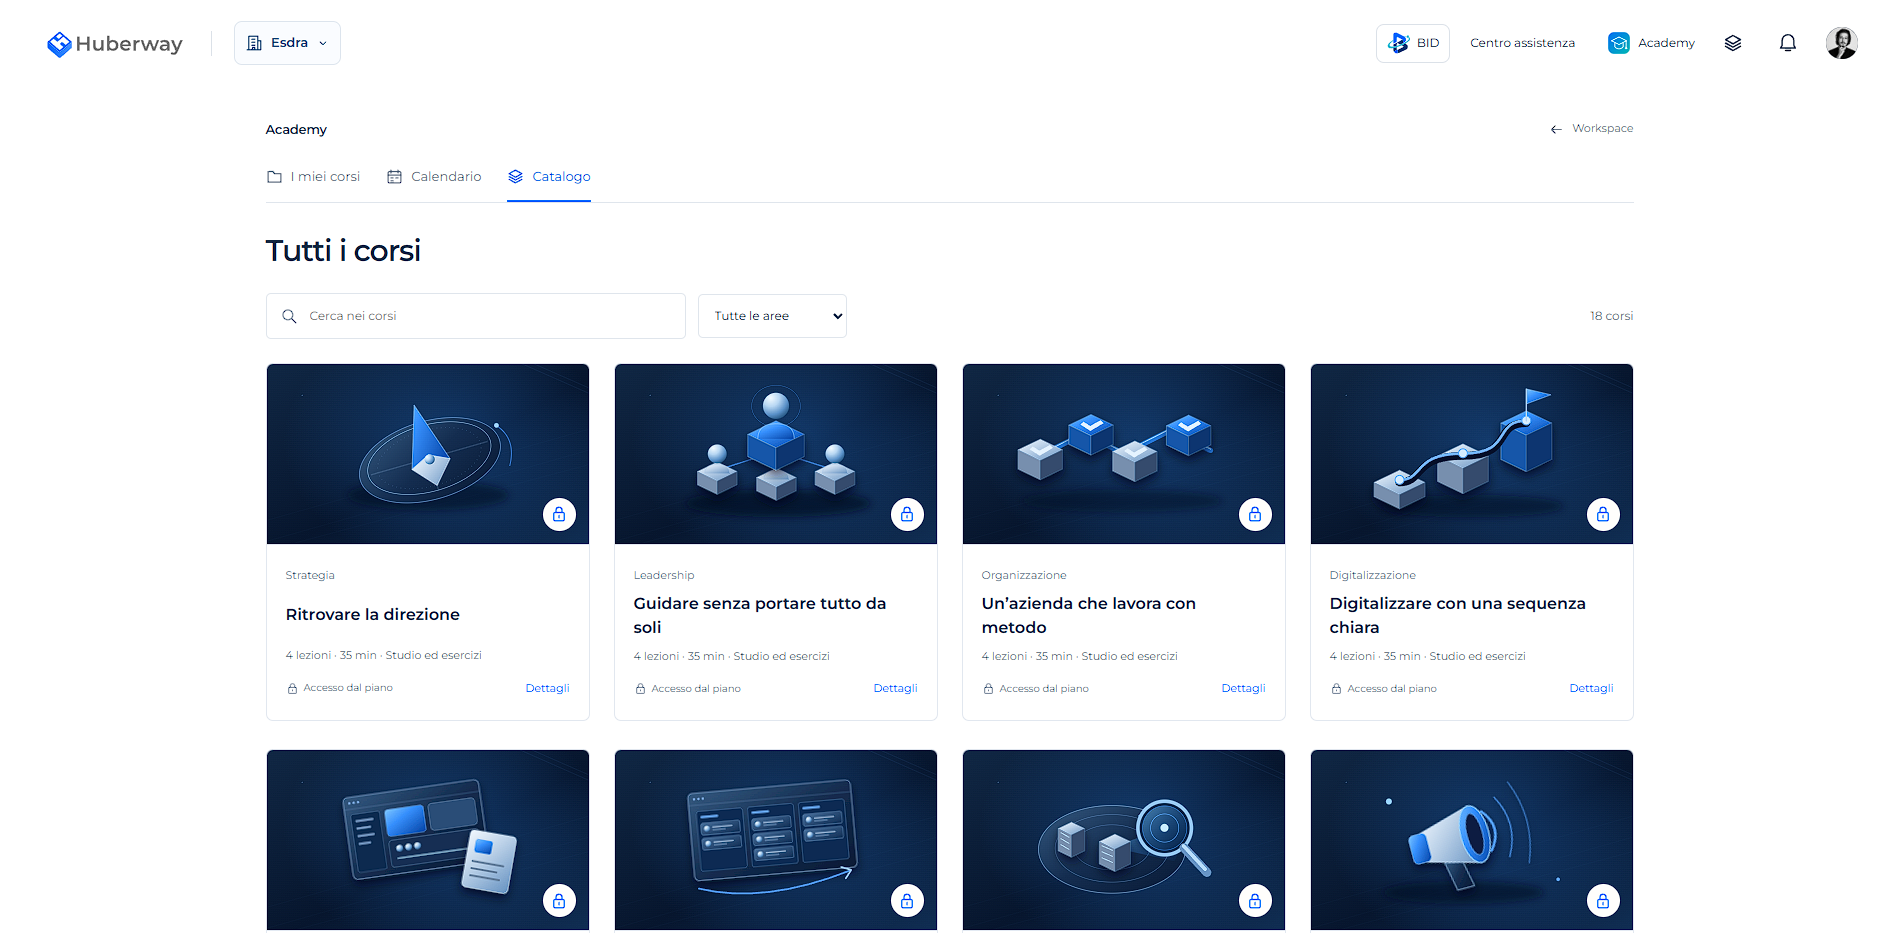Open the magnifying glass course thumbnail
1899x933 pixels.
pos(1124,840)
